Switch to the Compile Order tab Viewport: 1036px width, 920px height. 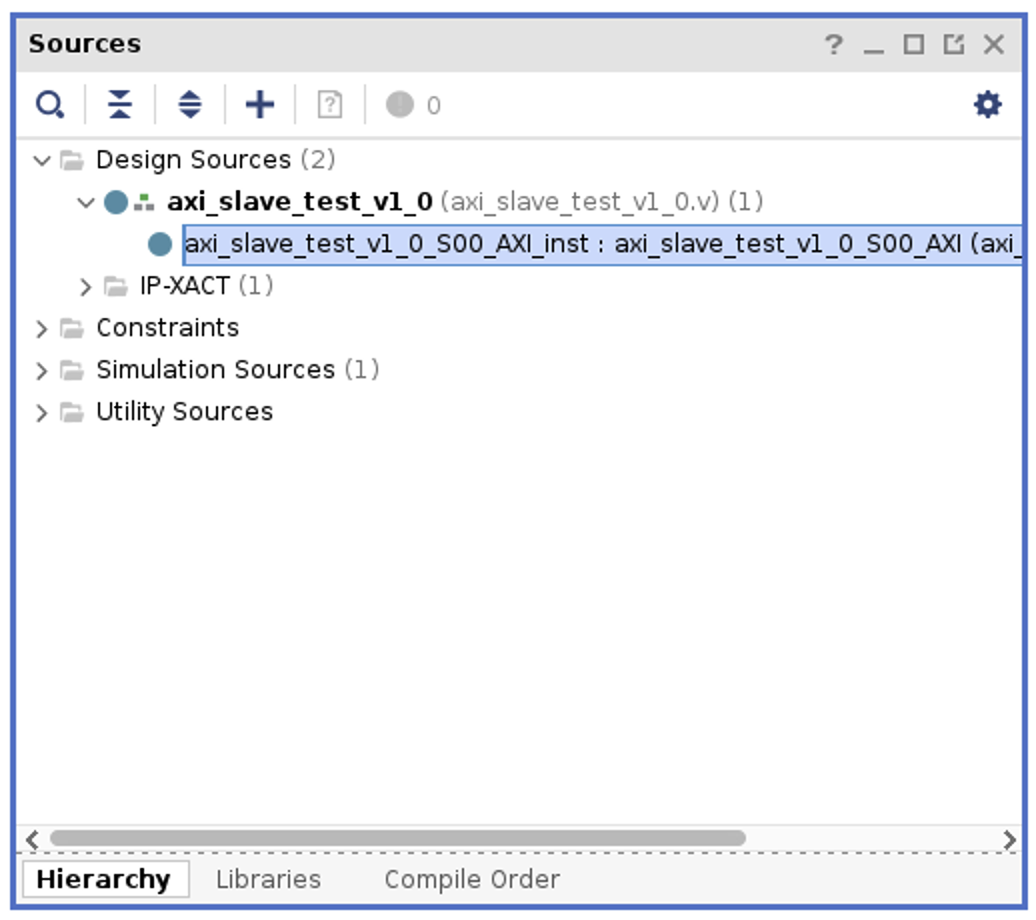tap(471, 879)
